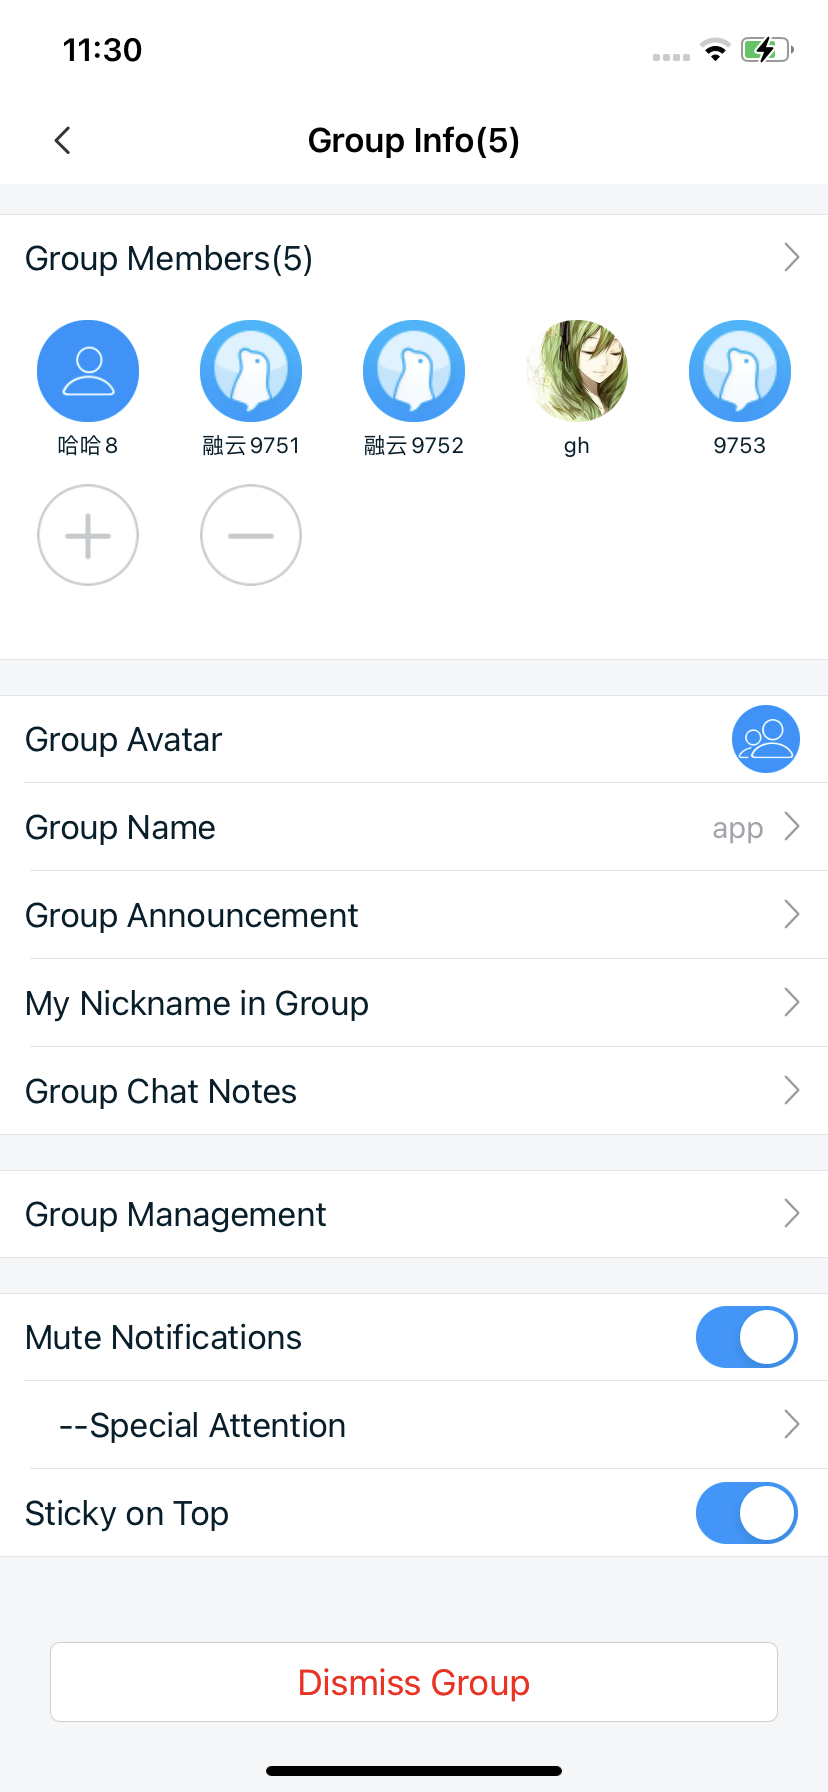The width and height of the screenshot is (828, 1792).
Task: Open the Group Name chevron
Action: [792, 827]
